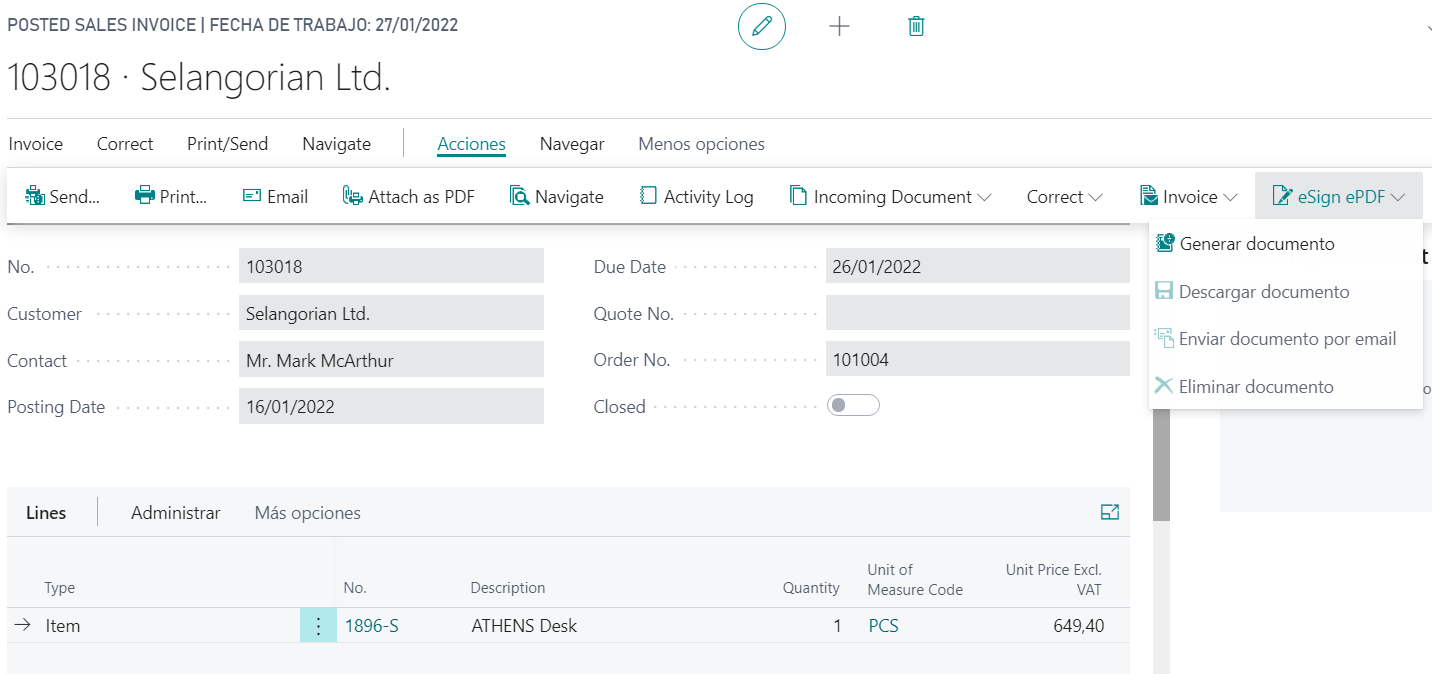Image resolution: width=1432 pixels, height=674 pixels.
Task: Click the plus icon to create new
Action: [x=839, y=27]
